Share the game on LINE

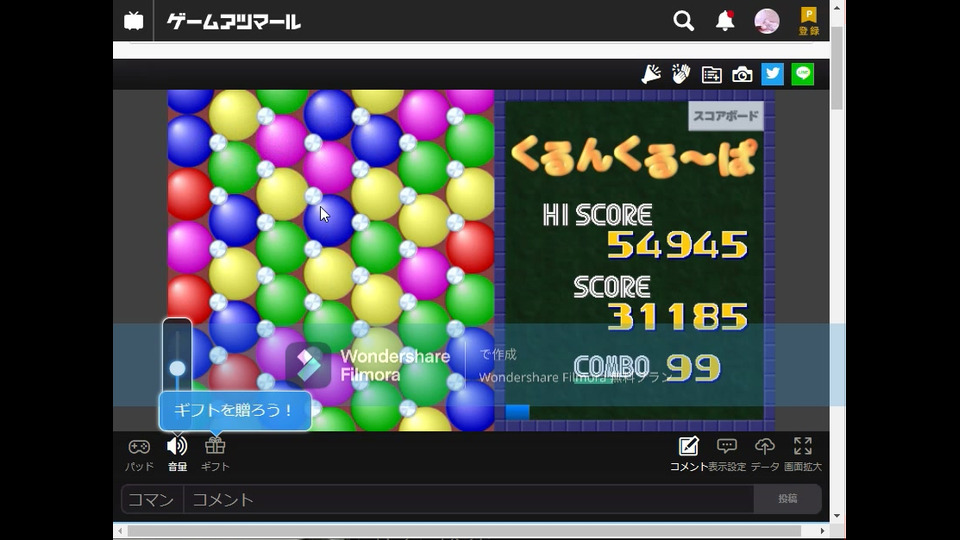point(803,74)
